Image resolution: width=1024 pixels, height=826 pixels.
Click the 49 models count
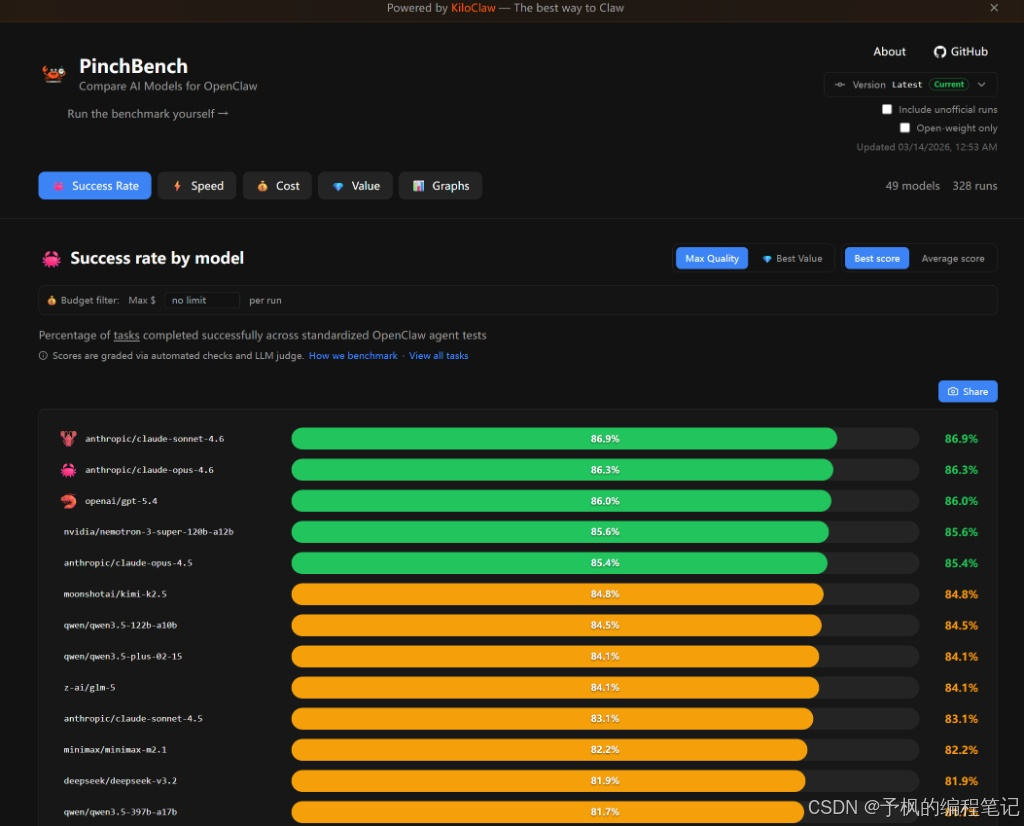[x=912, y=186]
